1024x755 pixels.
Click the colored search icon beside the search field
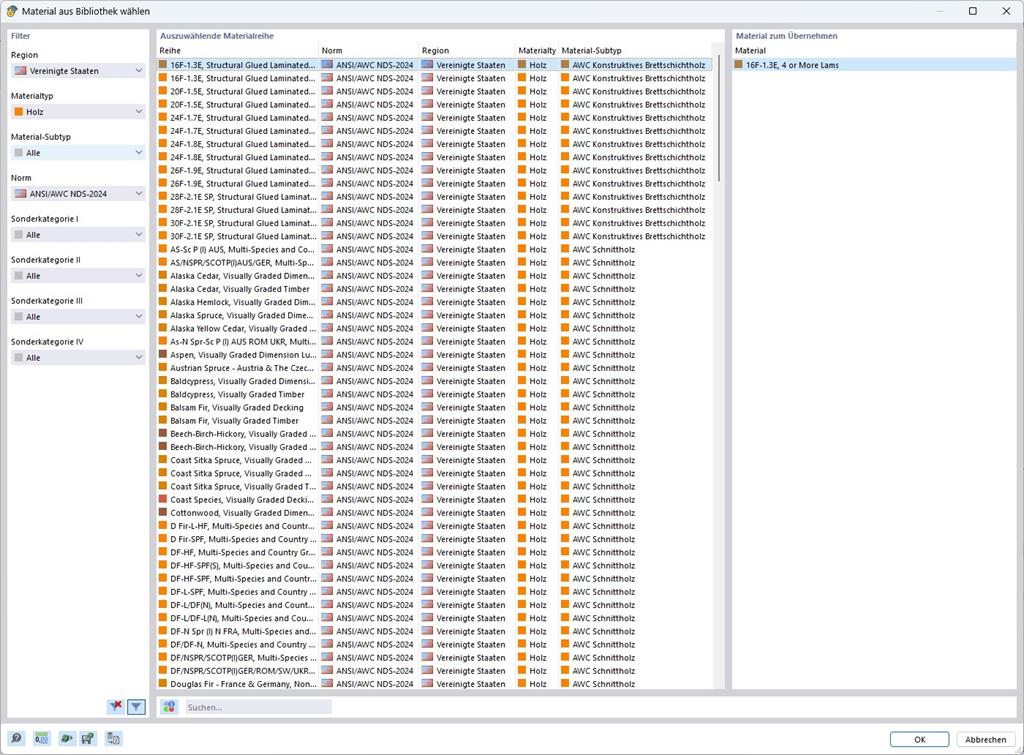[x=168, y=706]
